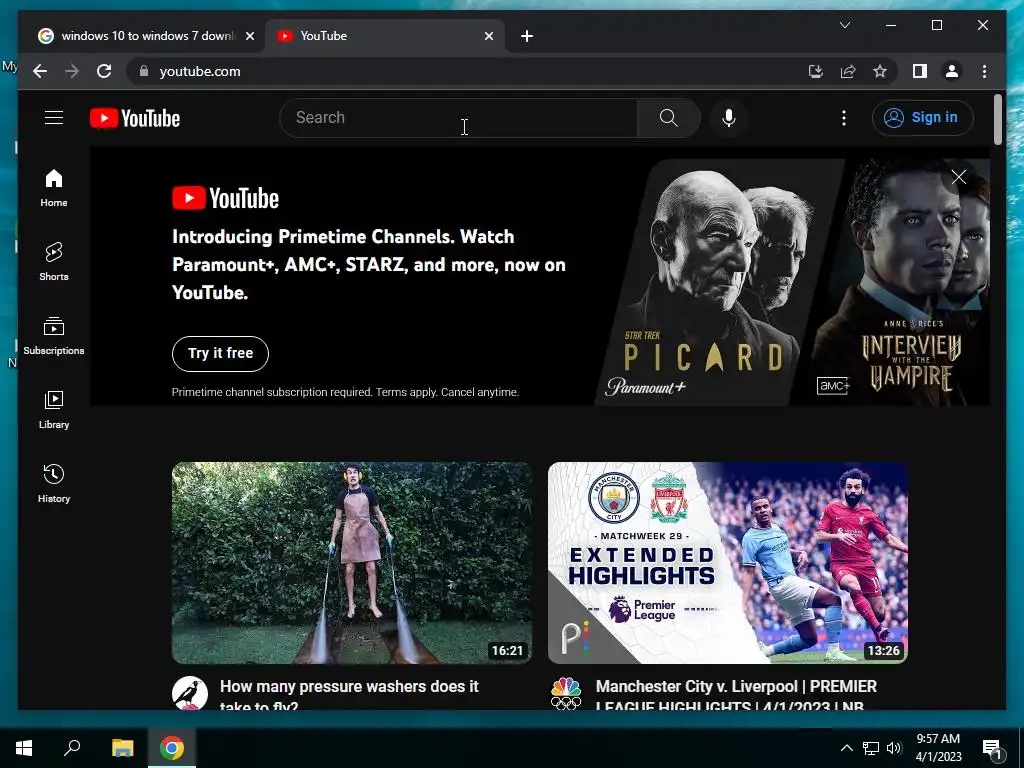Click the magnifier search button

tap(668, 118)
